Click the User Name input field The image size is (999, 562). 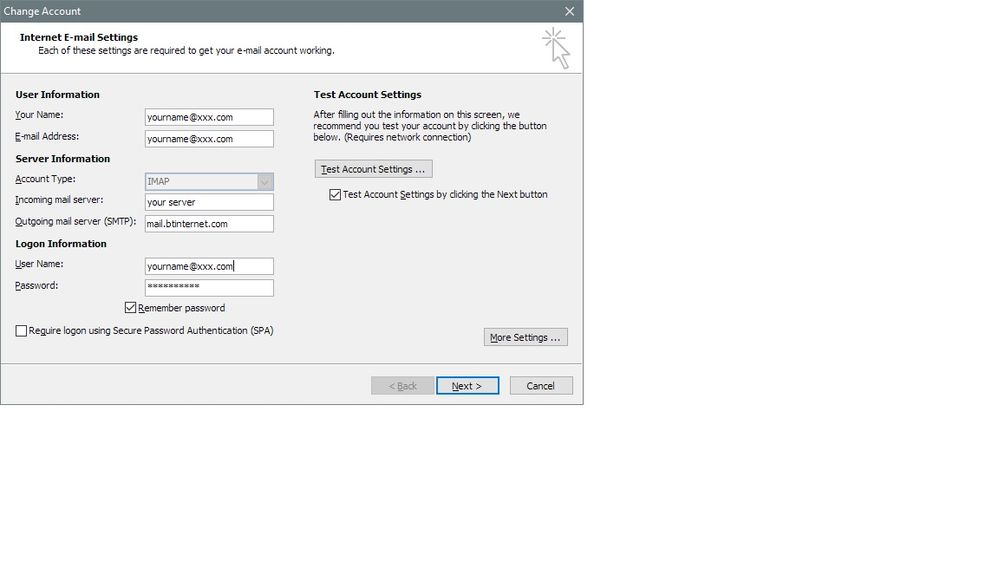(x=209, y=266)
